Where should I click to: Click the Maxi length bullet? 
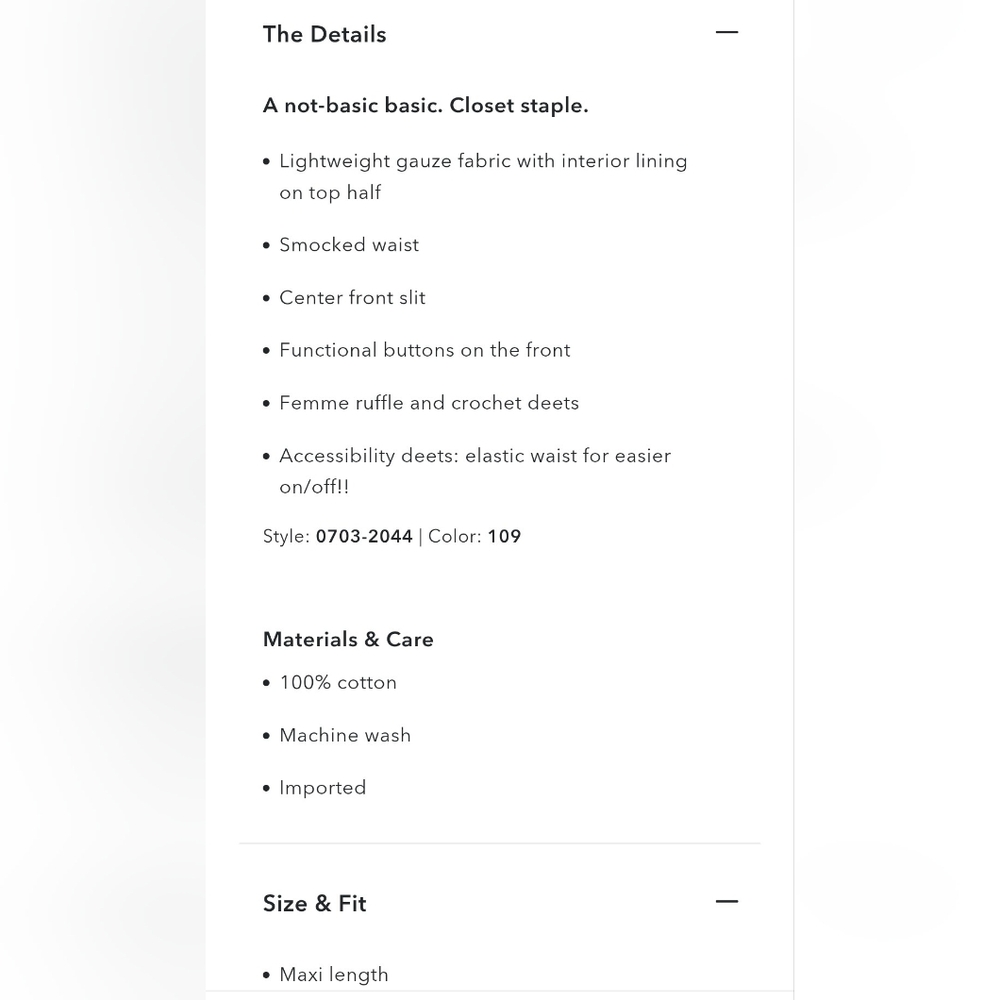coord(334,974)
